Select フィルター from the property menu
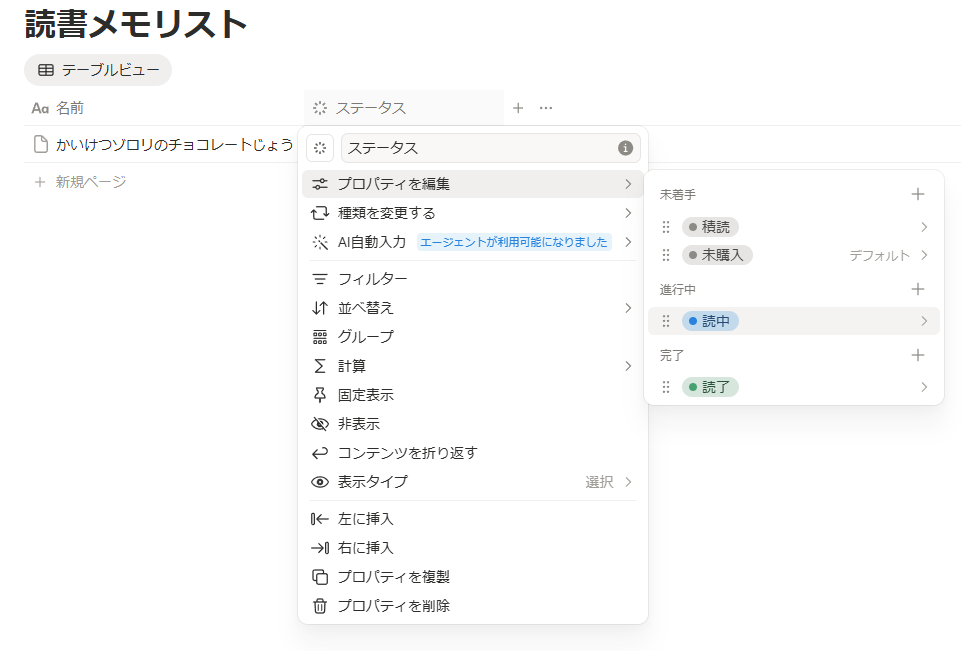 coord(372,279)
